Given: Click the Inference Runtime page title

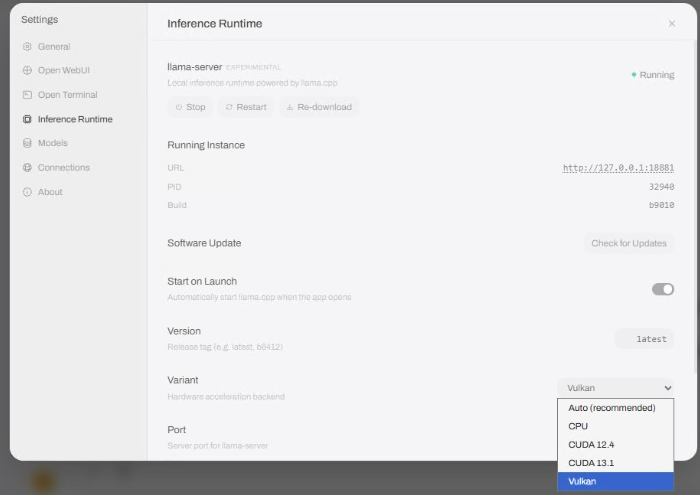Looking at the screenshot, I should click(215, 24).
